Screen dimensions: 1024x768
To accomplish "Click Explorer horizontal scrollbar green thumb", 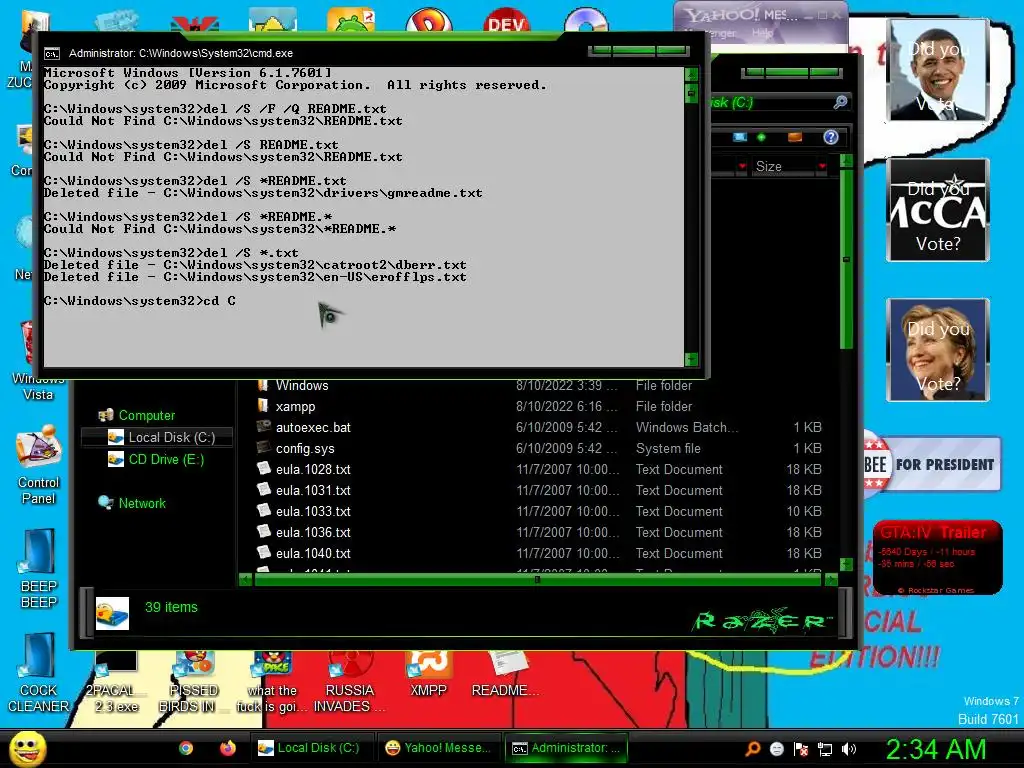I will (x=537, y=579).
